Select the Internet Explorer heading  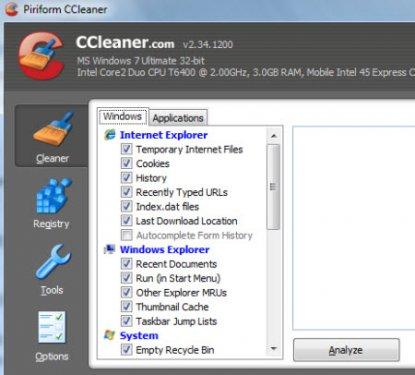coord(164,135)
